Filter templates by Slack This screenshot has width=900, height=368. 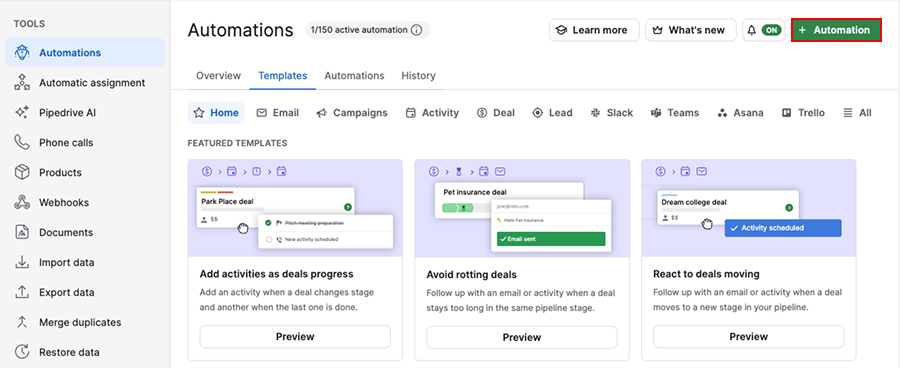tap(611, 113)
